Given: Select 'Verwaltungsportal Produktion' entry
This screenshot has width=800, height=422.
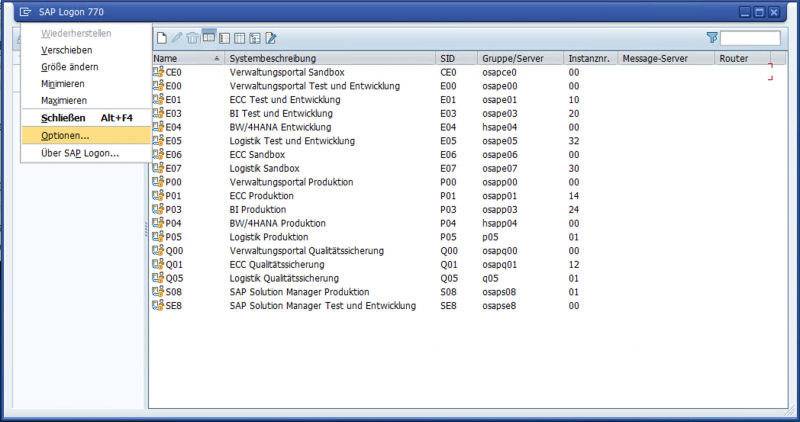Looking at the screenshot, I should click(x=291, y=182).
